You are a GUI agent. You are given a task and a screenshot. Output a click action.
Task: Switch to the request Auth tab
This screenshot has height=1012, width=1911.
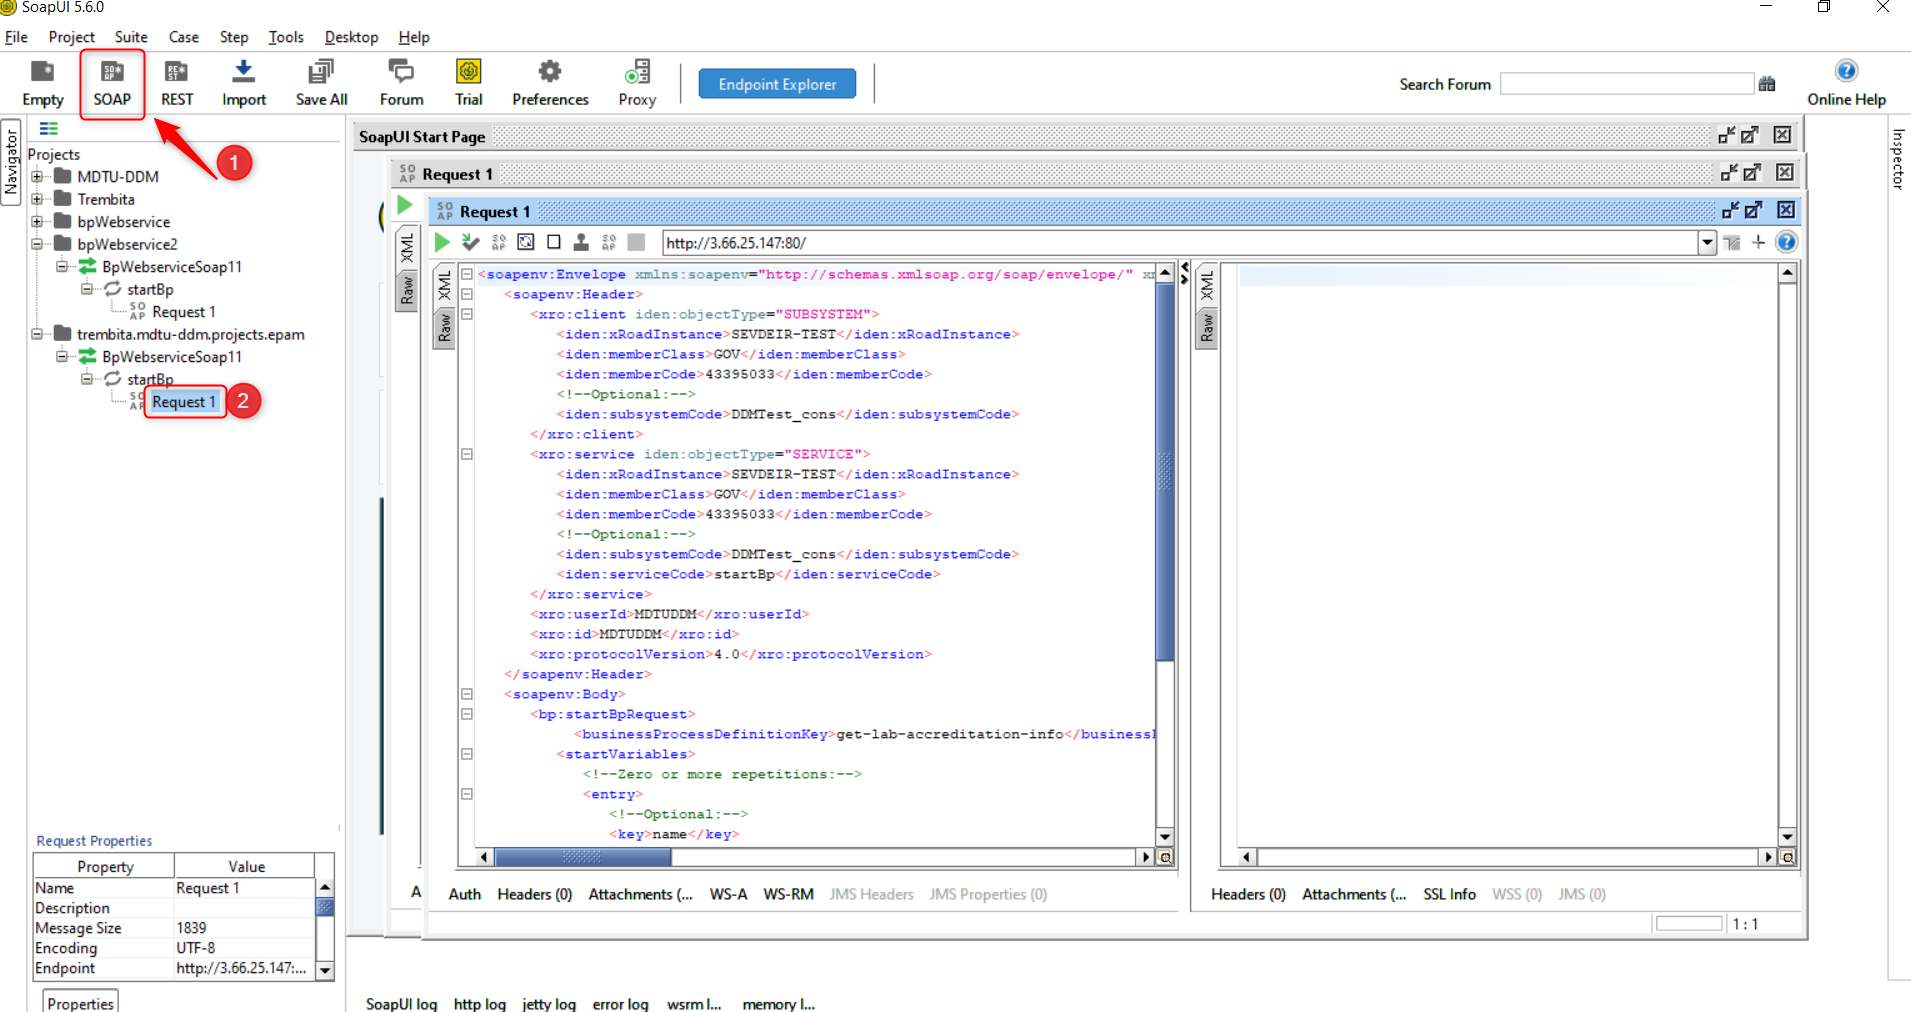(464, 894)
